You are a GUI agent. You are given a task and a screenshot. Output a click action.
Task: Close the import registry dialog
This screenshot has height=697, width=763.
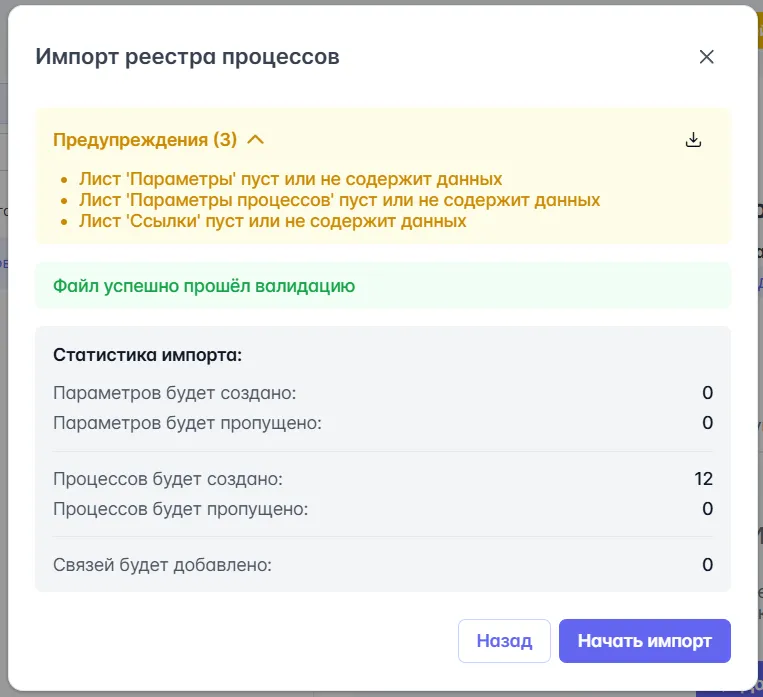click(x=706, y=57)
